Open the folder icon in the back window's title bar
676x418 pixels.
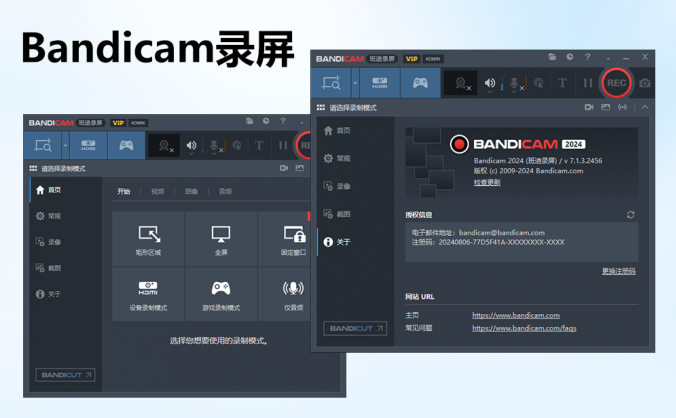click(249, 121)
